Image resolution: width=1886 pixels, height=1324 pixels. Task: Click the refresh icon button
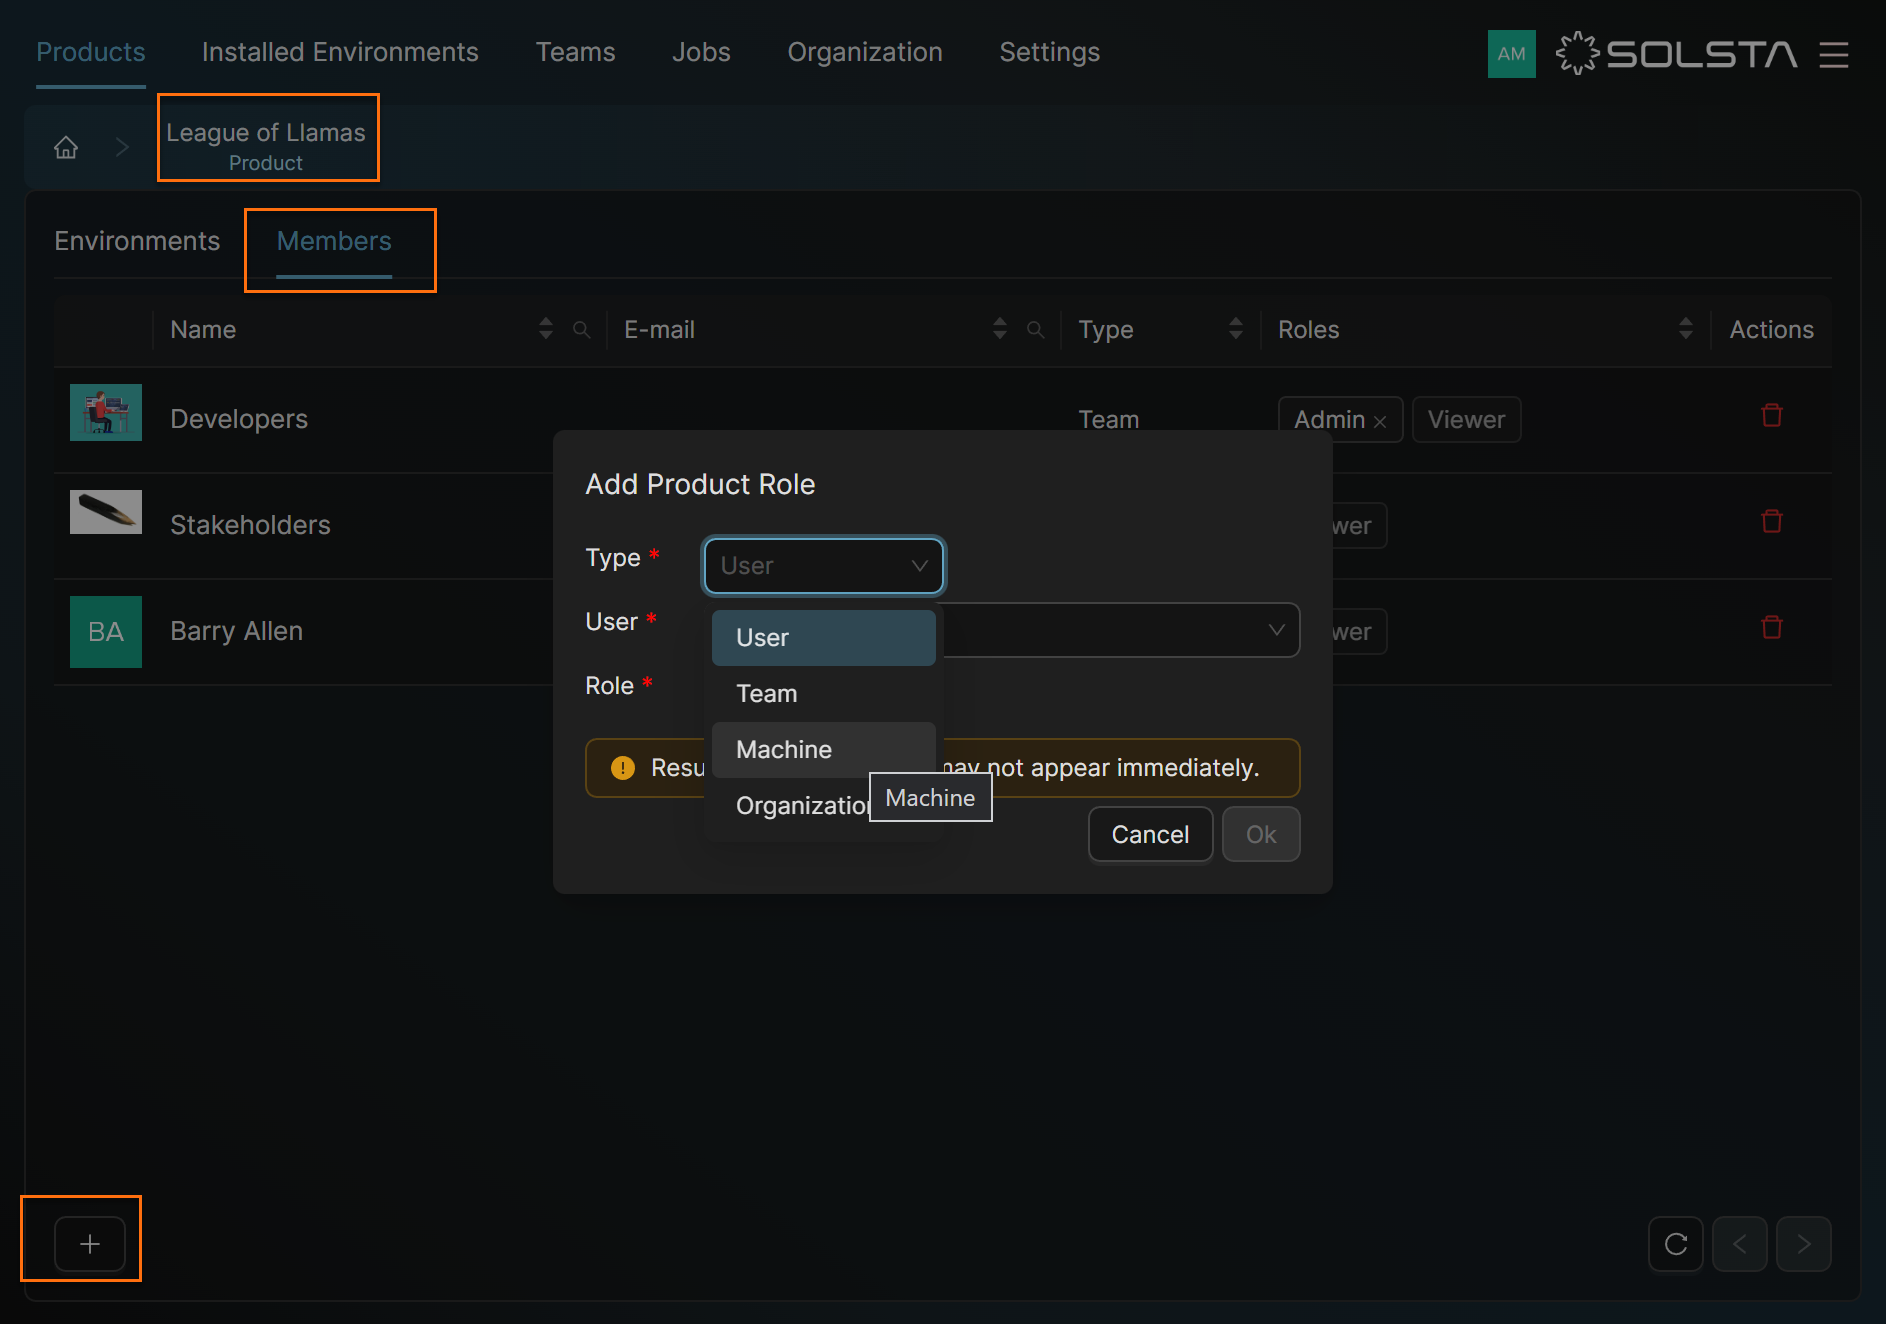pos(1675,1243)
